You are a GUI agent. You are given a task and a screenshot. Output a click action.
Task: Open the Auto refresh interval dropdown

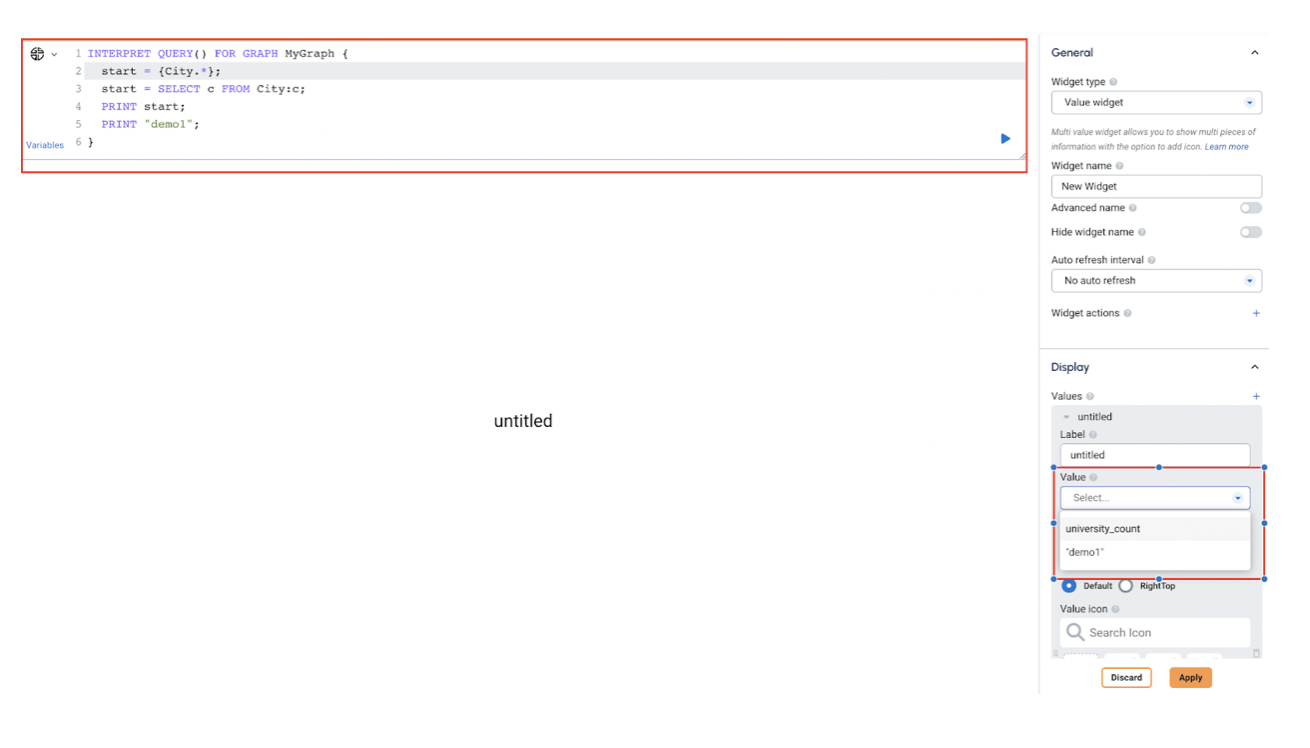pyautogui.click(x=1156, y=280)
